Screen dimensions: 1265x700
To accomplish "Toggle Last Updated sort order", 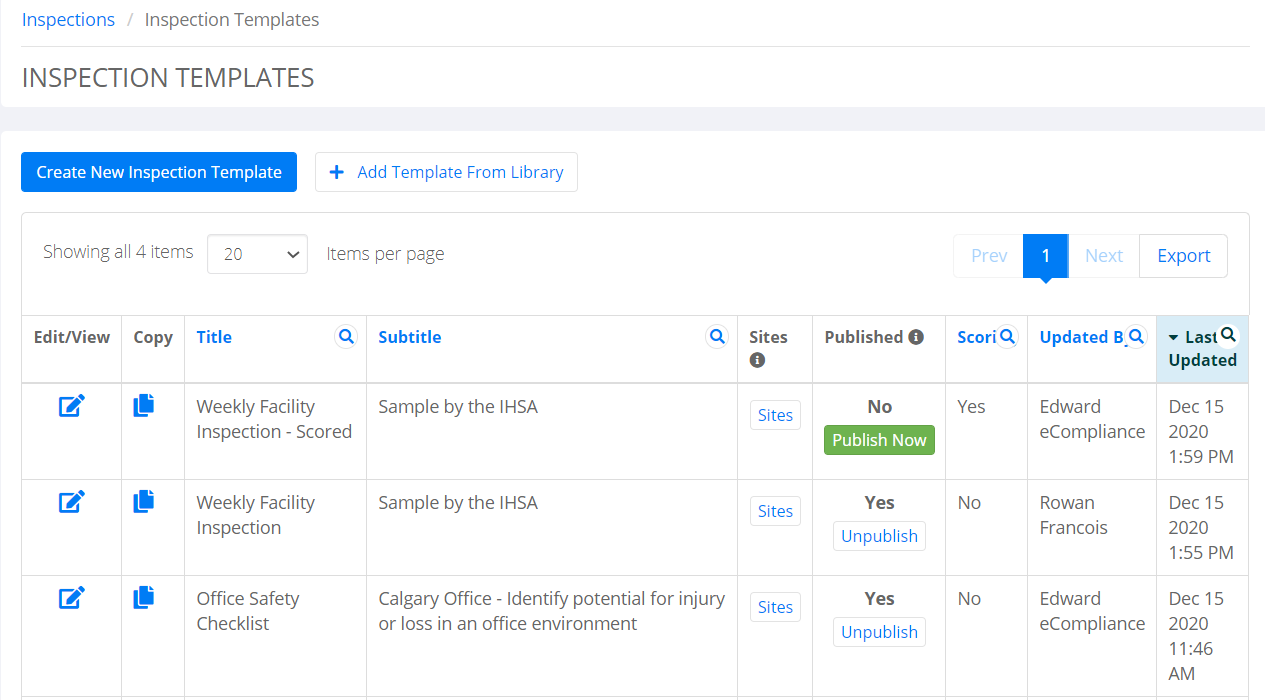I will tap(1202, 349).
